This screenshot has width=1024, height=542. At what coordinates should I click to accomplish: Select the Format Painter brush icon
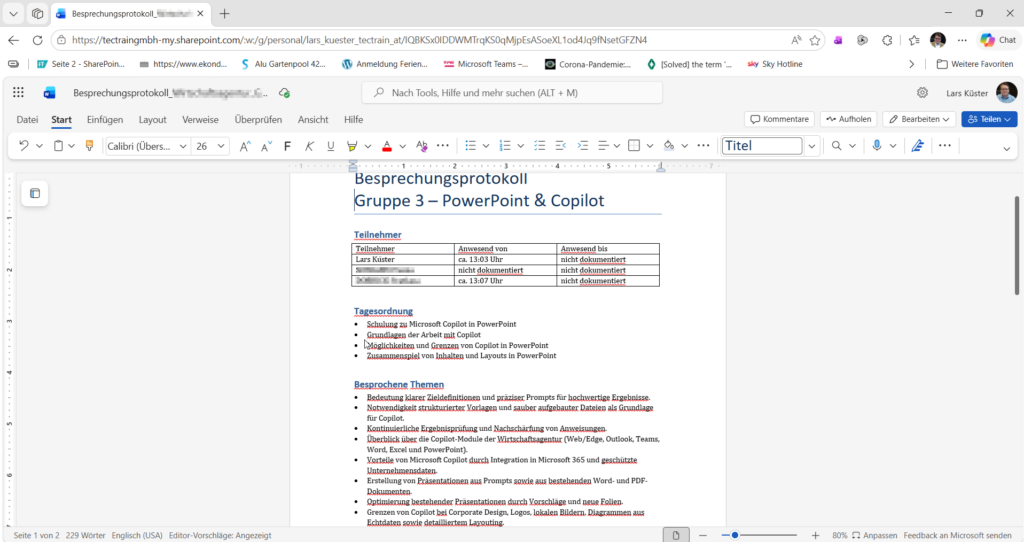89,146
